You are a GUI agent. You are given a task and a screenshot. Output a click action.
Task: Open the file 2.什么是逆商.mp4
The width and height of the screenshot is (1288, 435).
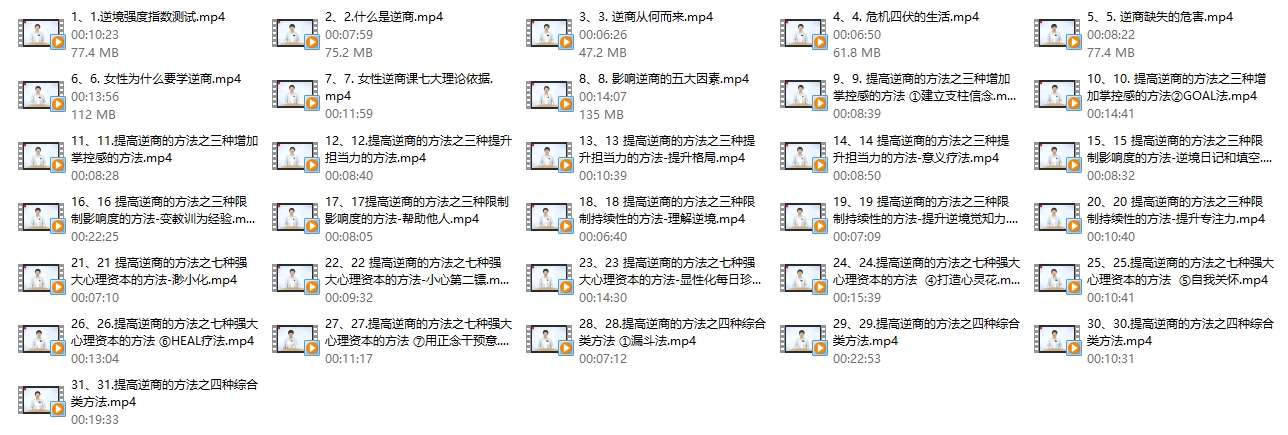click(384, 17)
